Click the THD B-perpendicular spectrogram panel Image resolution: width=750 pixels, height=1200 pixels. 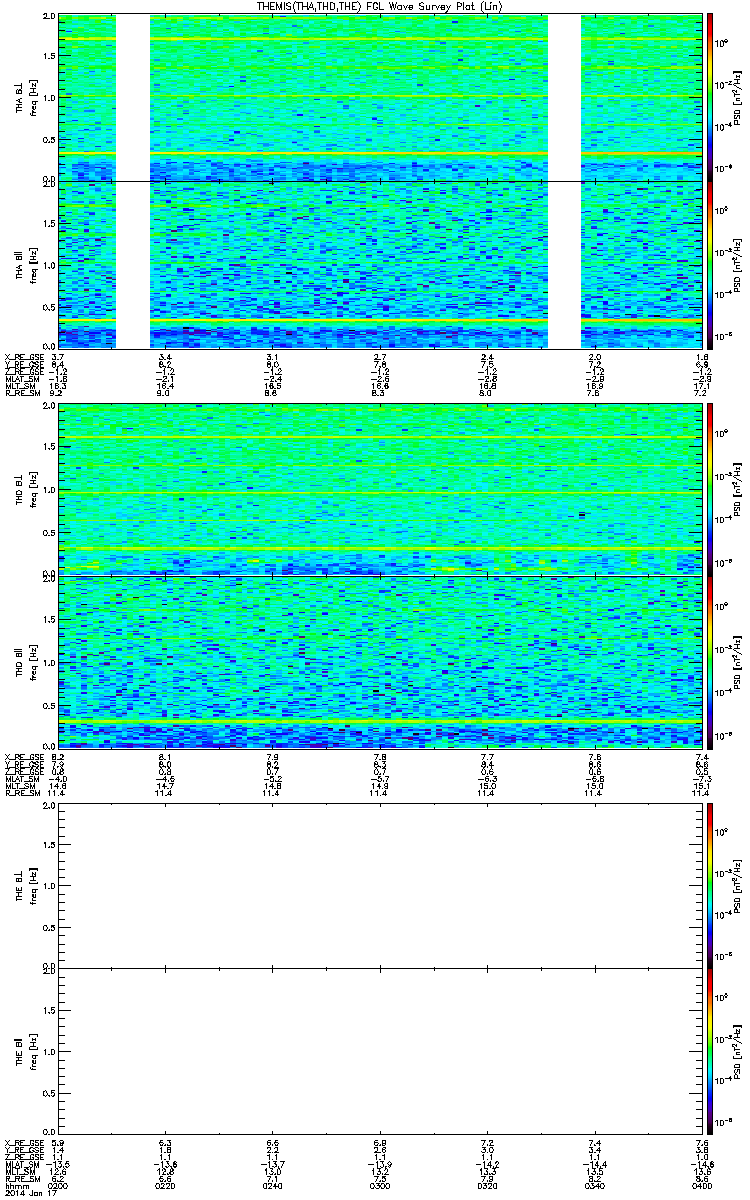point(380,488)
